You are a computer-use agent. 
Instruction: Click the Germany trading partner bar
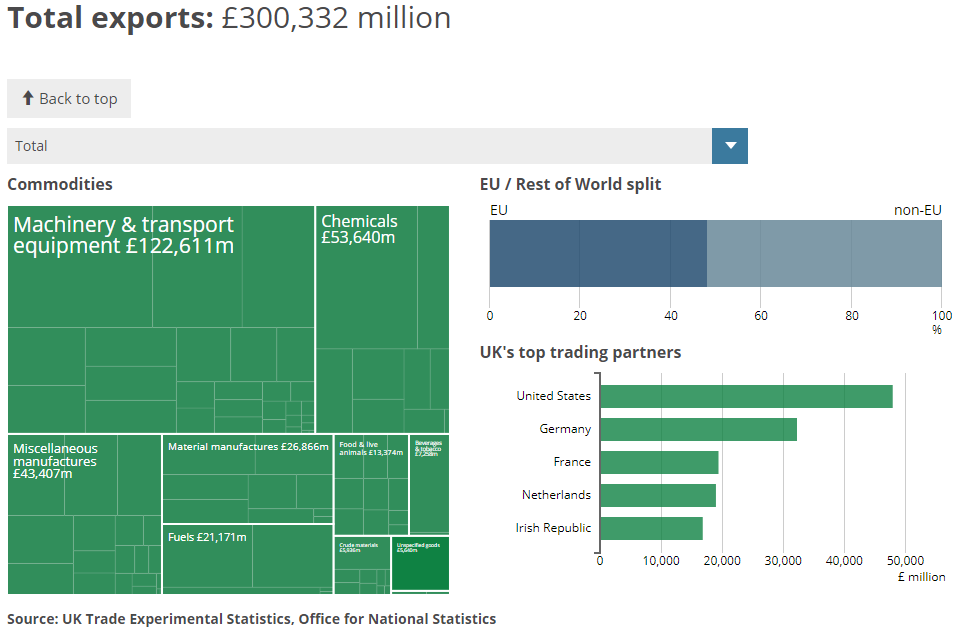(x=698, y=429)
